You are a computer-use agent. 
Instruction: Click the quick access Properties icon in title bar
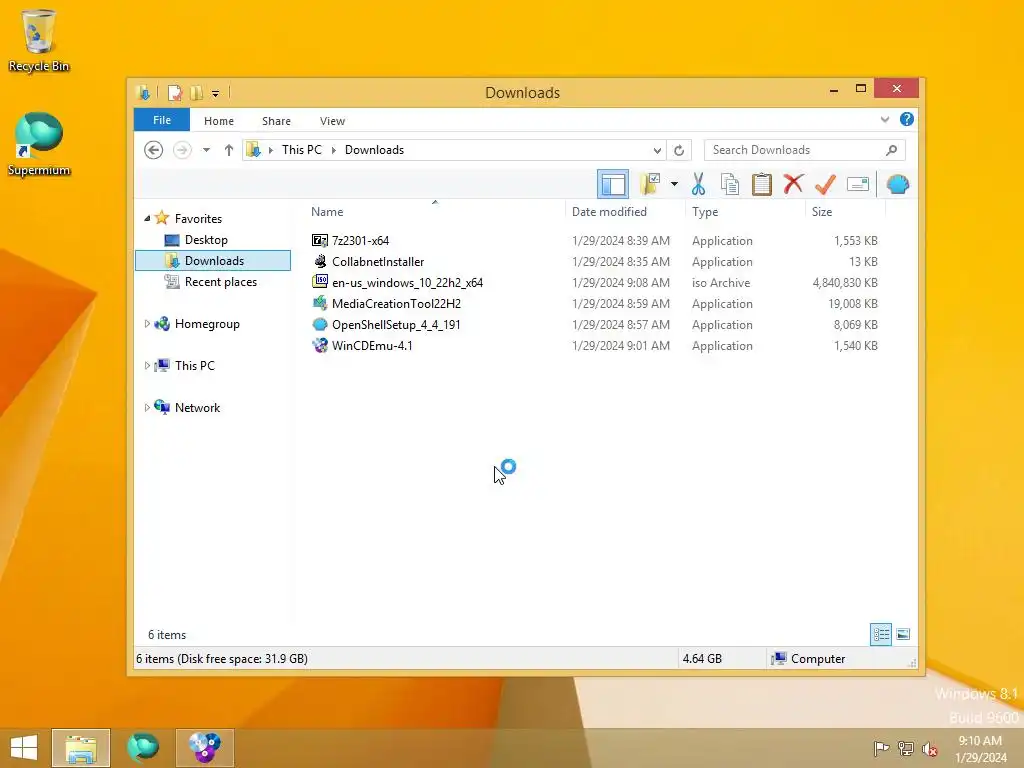174,93
